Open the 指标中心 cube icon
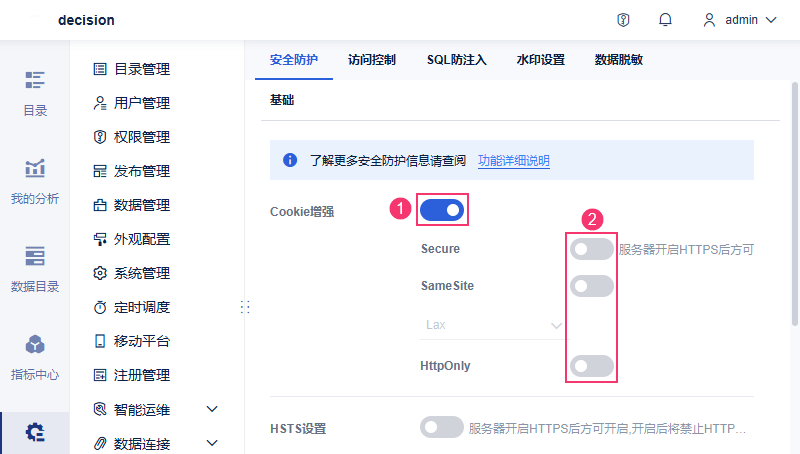The height and width of the screenshot is (454, 800). tap(35, 344)
